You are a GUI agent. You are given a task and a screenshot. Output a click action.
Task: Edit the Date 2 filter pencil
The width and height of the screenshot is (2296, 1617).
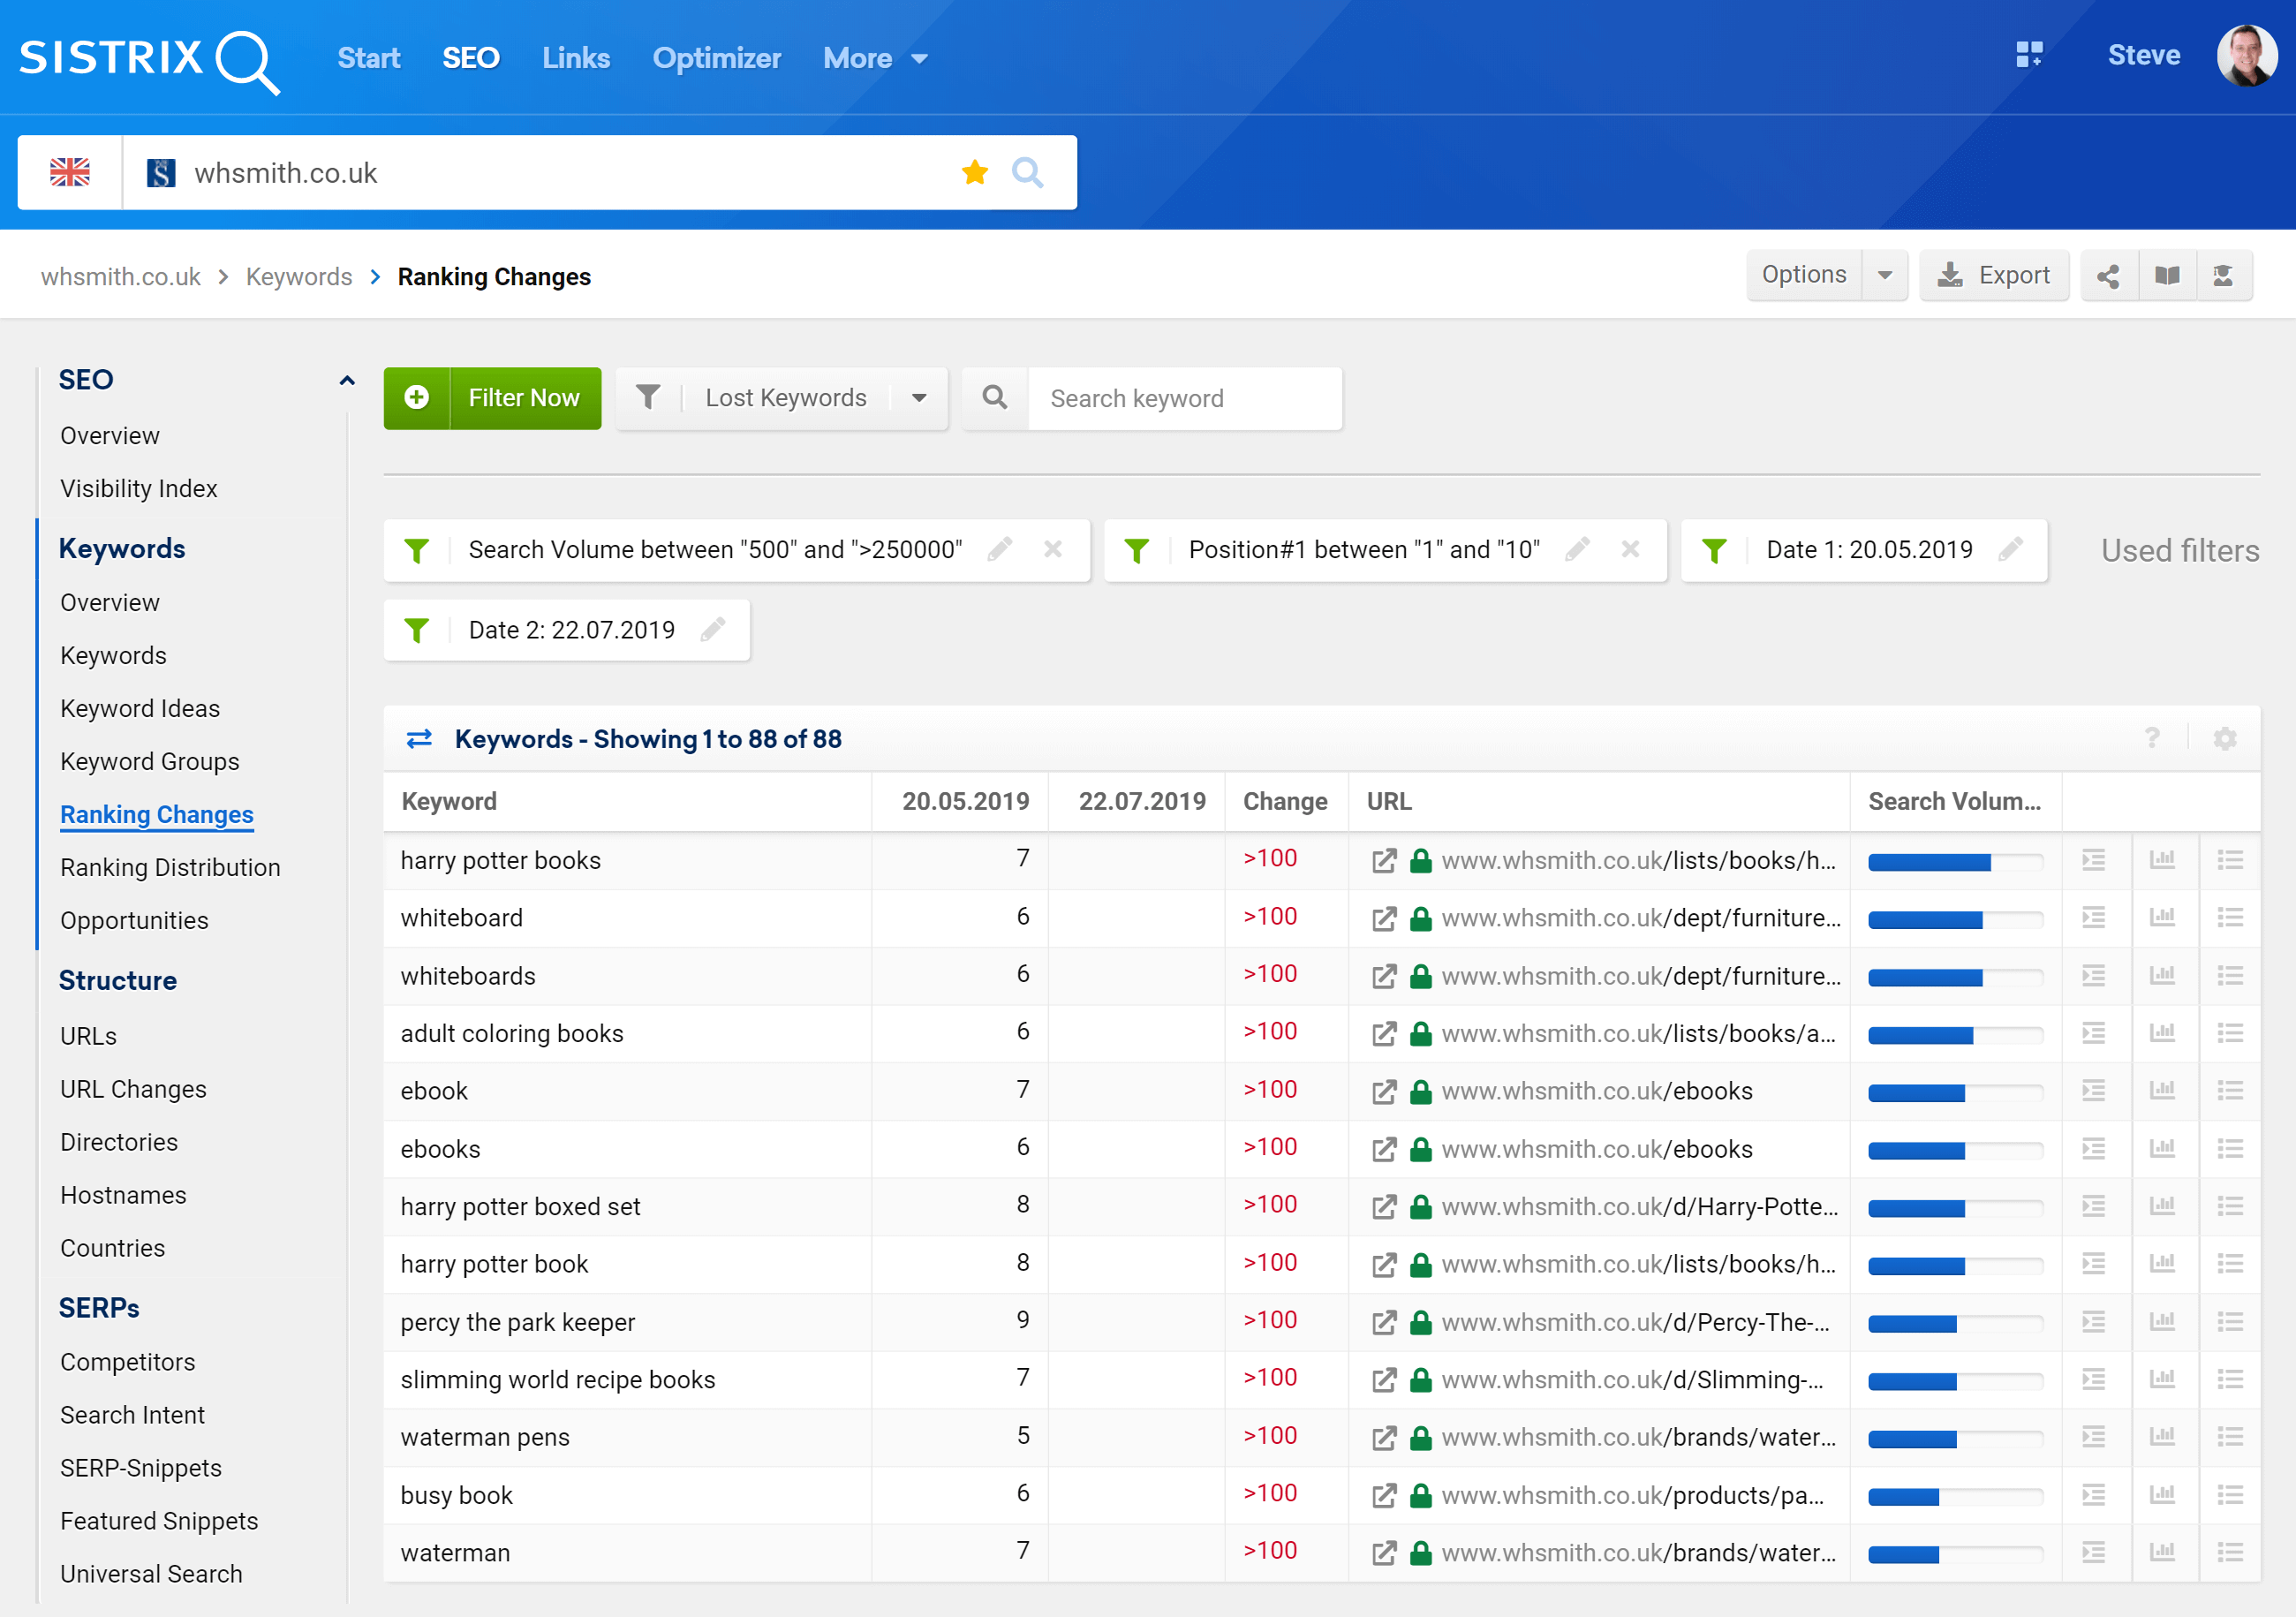click(x=713, y=629)
